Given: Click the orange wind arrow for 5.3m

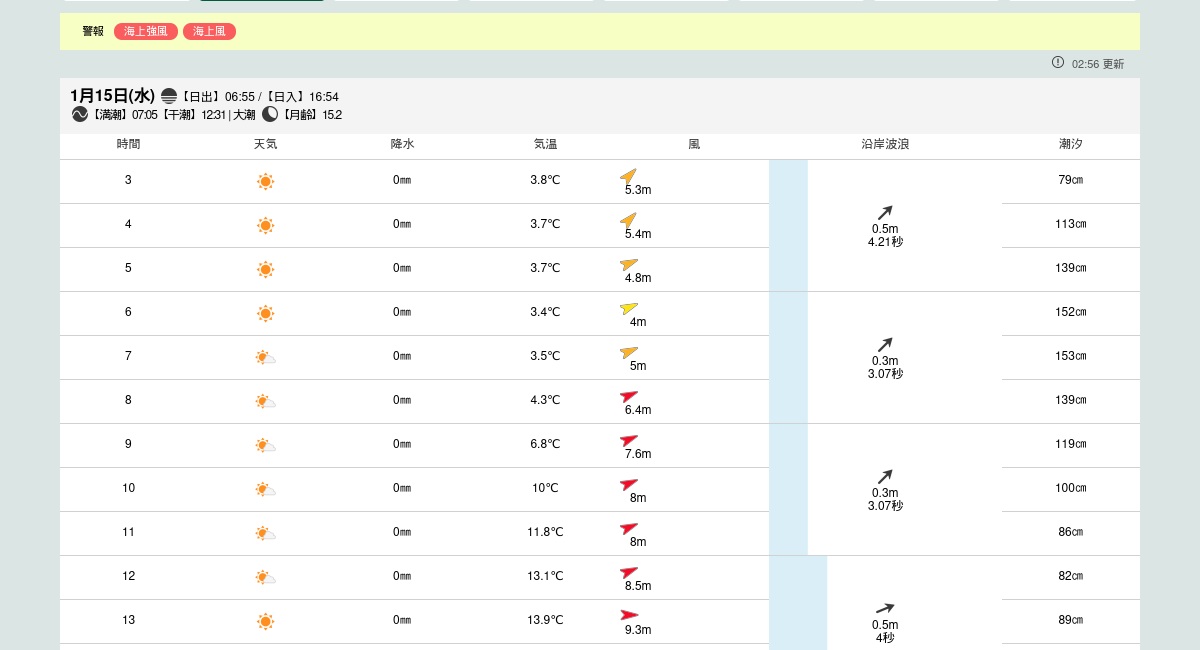Looking at the screenshot, I should [x=628, y=175].
